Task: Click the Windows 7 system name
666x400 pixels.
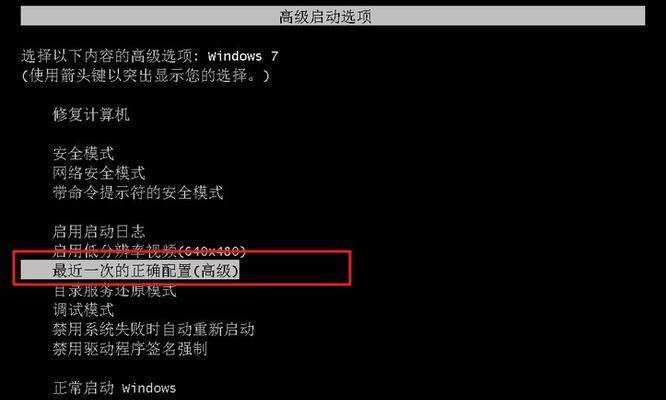Action: click(x=243, y=56)
